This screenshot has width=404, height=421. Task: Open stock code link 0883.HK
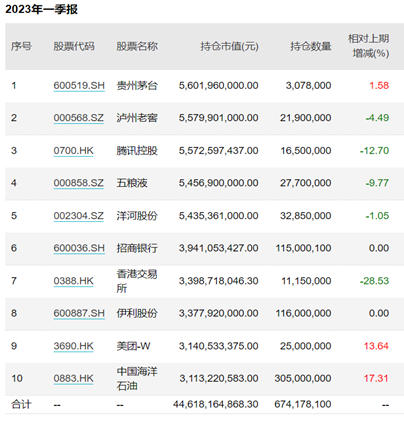(x=74, y=378)
